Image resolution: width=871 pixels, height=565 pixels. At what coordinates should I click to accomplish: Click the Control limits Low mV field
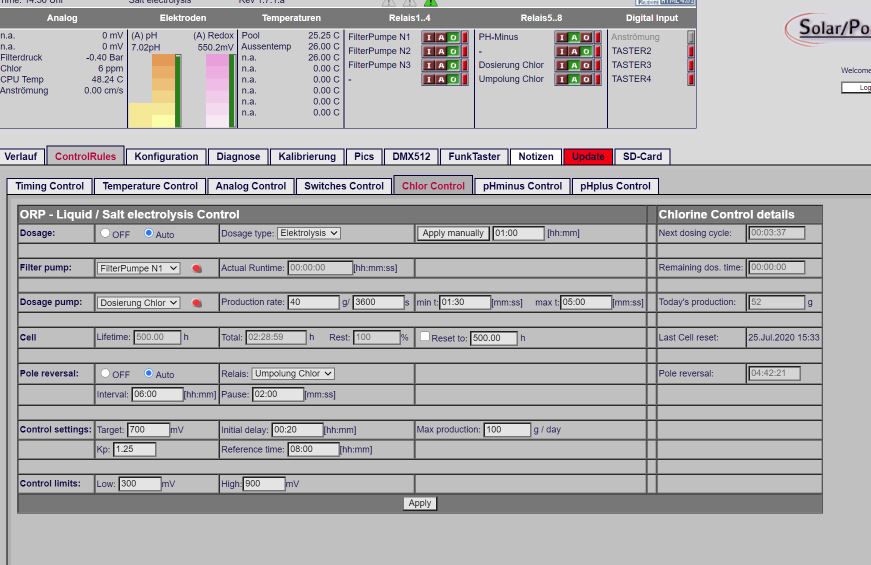point(140,484)
